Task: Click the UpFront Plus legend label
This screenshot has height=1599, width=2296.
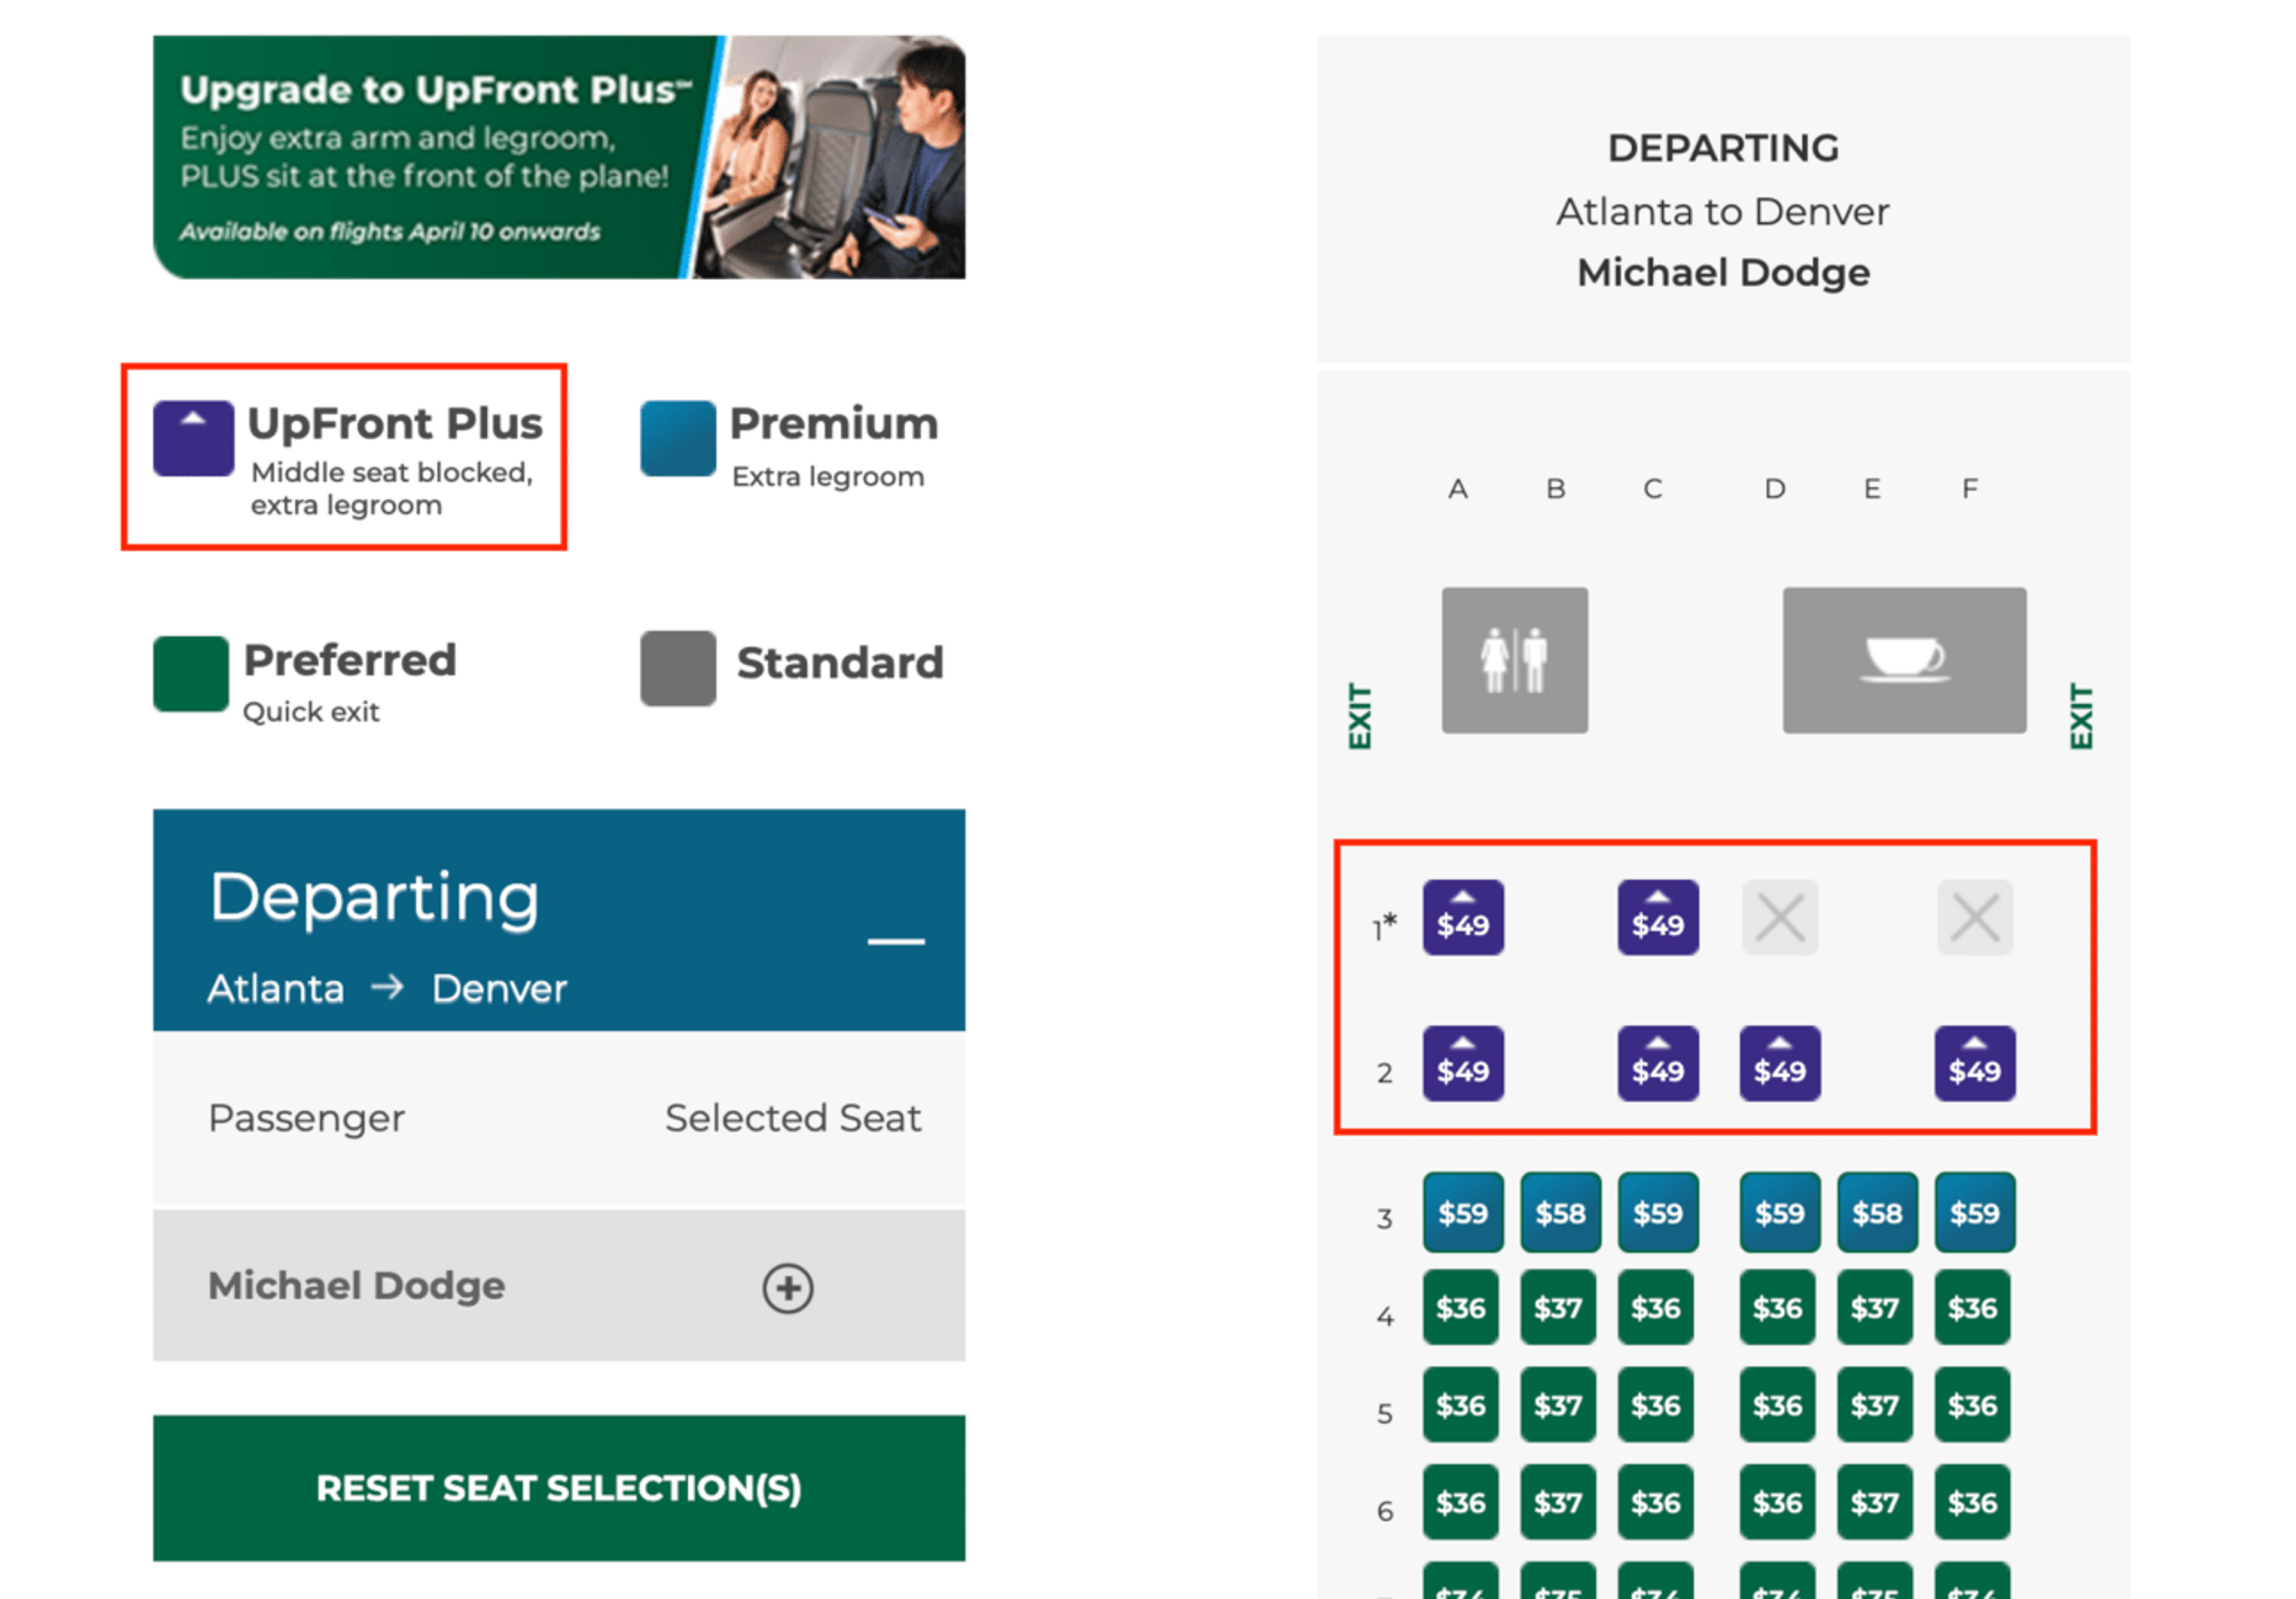Action: [x=395, y=423]
